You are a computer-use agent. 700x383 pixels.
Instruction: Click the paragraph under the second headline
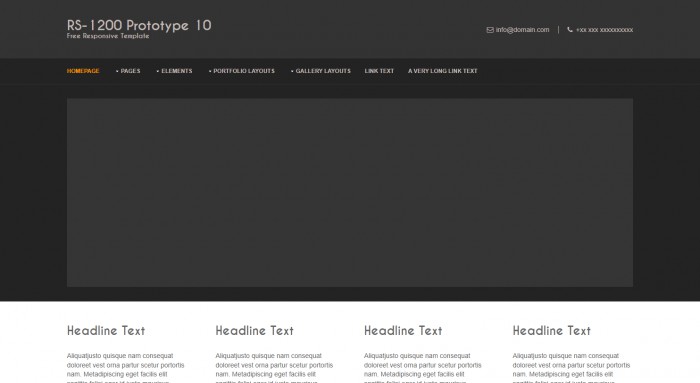coord(275,367)
